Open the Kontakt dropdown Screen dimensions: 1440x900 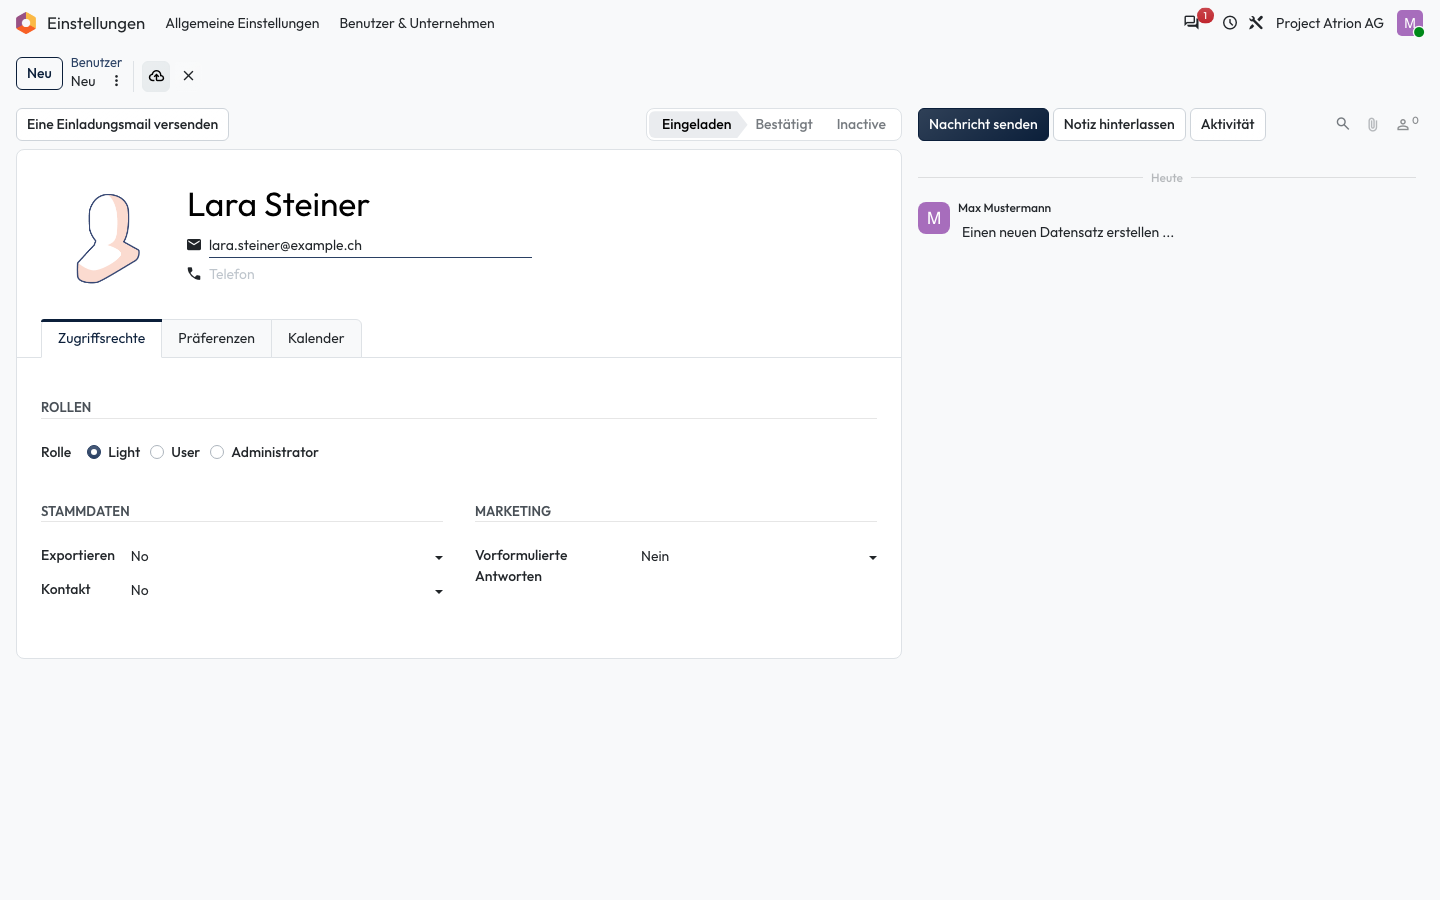(x=287, y=591)
